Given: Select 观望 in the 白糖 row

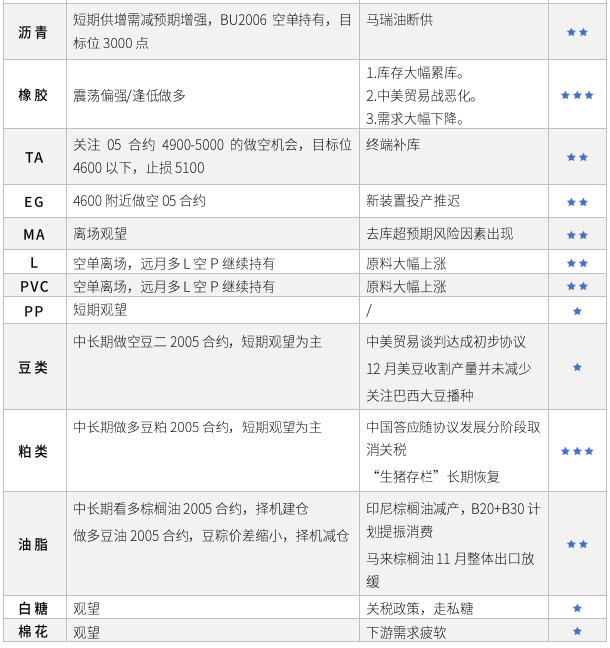Looking at the screenshot, I should click(x=86, y=608).
